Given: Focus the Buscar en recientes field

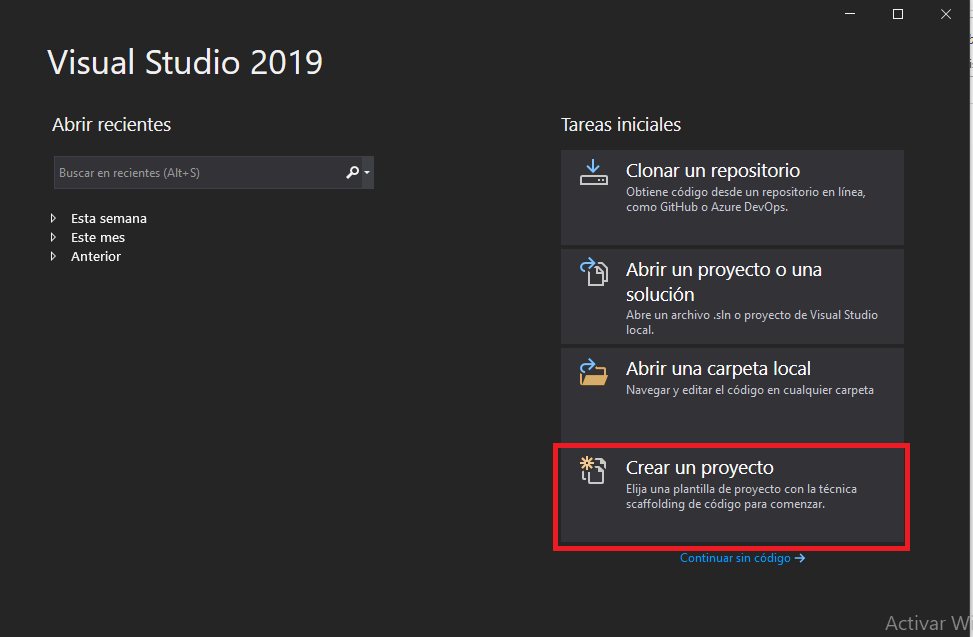Looking at the screenshot, I should pos(199,172).
